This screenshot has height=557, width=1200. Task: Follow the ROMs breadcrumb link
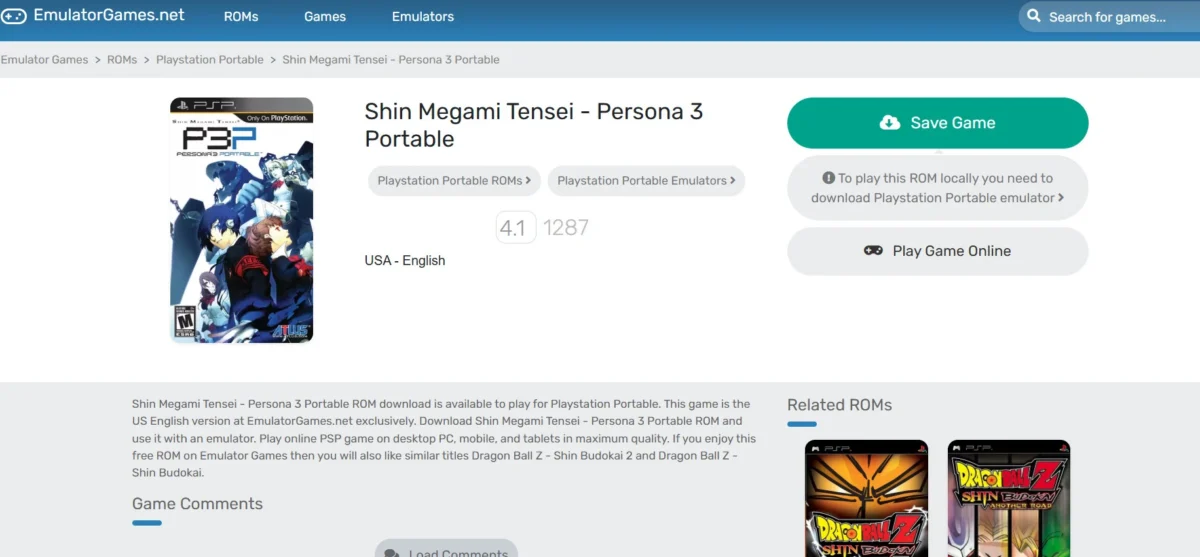tap(122, 60)
